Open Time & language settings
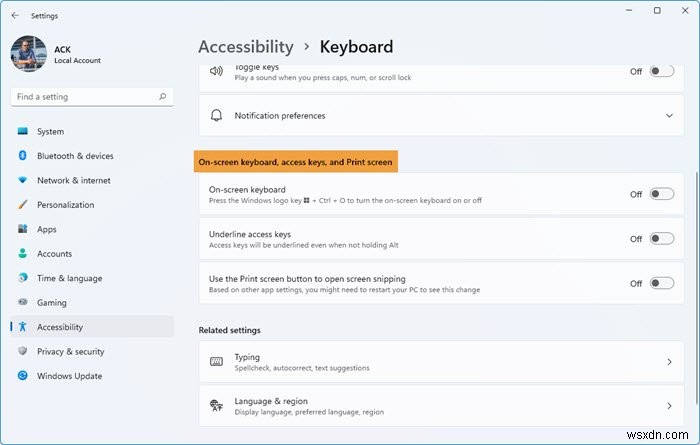Image resolution: width=700 pixels, height=445 pixels. pos(92,278)
